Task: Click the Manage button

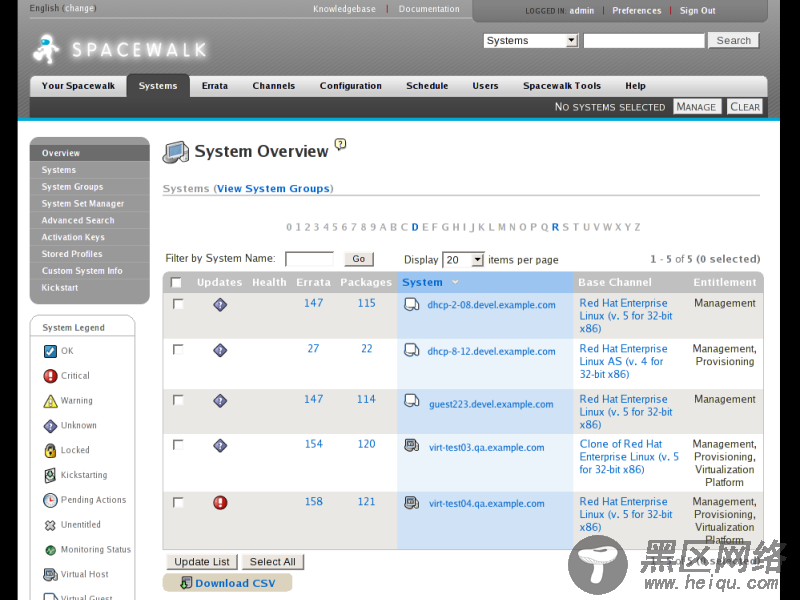Action: point(696,107)
